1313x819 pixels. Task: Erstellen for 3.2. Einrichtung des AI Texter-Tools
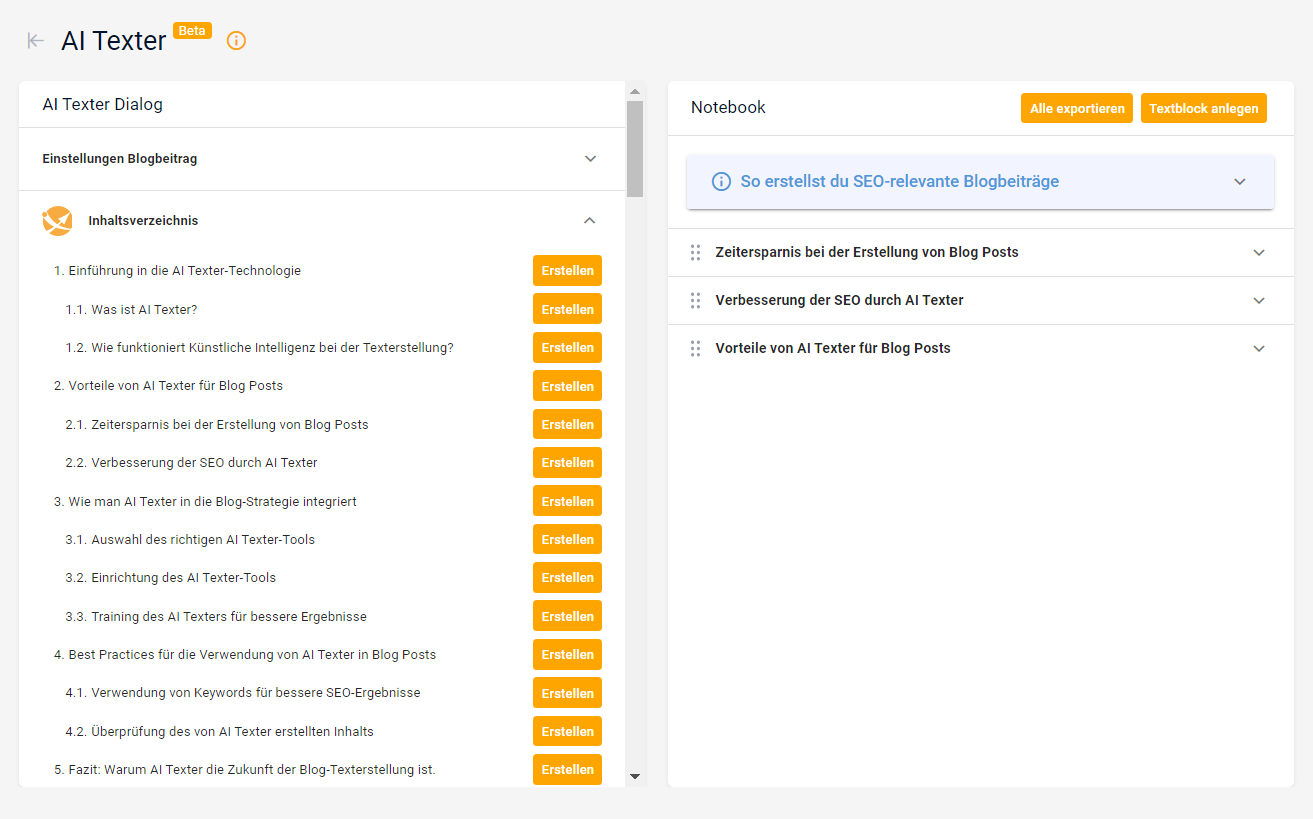tap(567, 578)
